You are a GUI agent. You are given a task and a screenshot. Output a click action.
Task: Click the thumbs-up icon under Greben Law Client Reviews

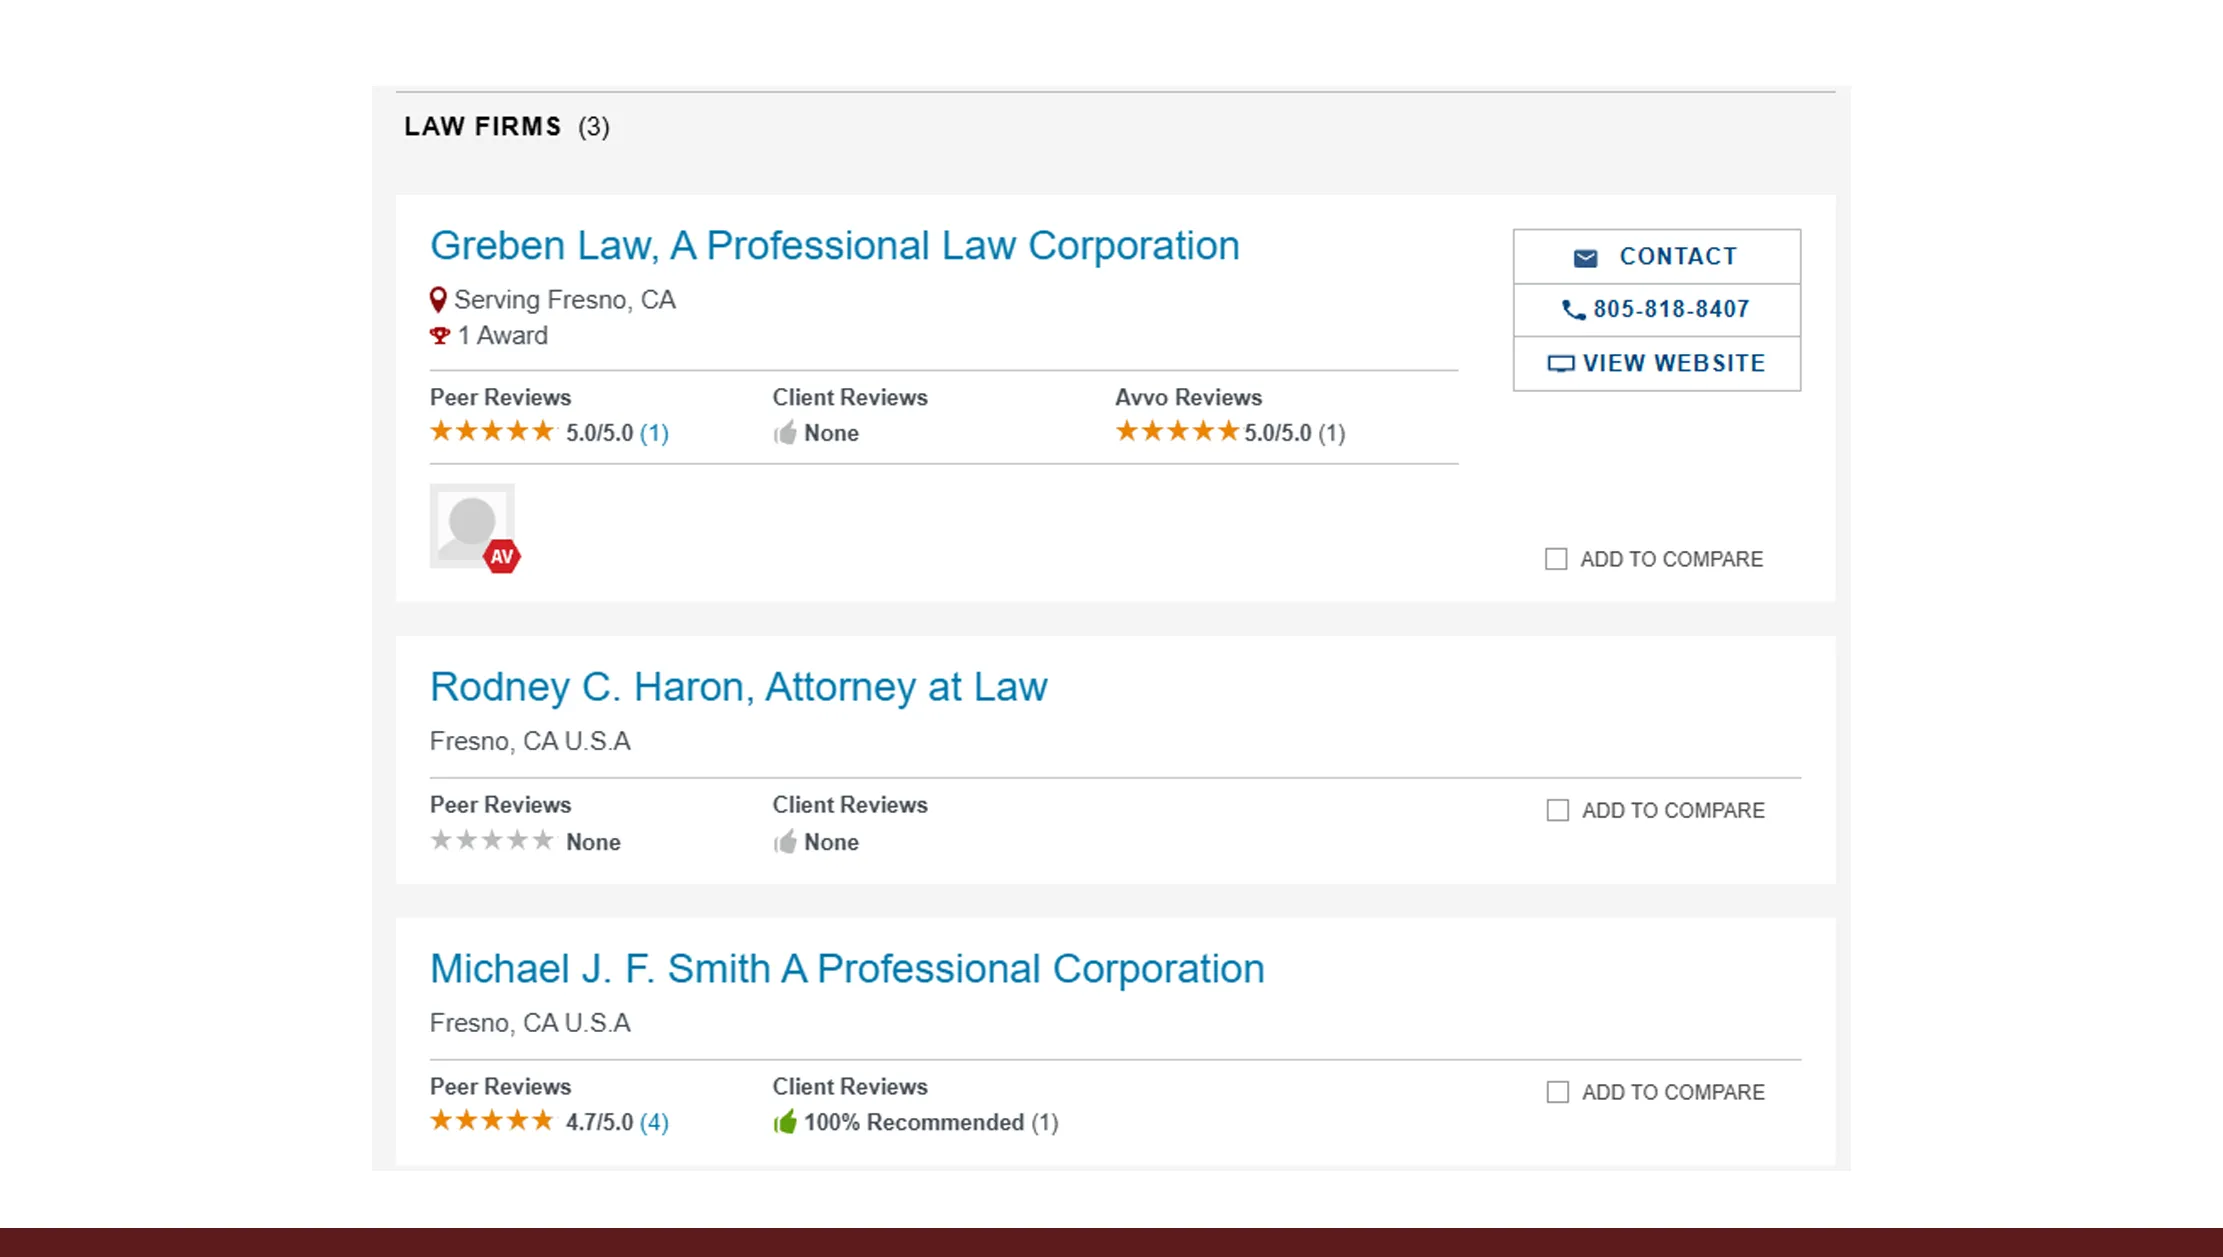pyautogui.click(x=786, y=432)
